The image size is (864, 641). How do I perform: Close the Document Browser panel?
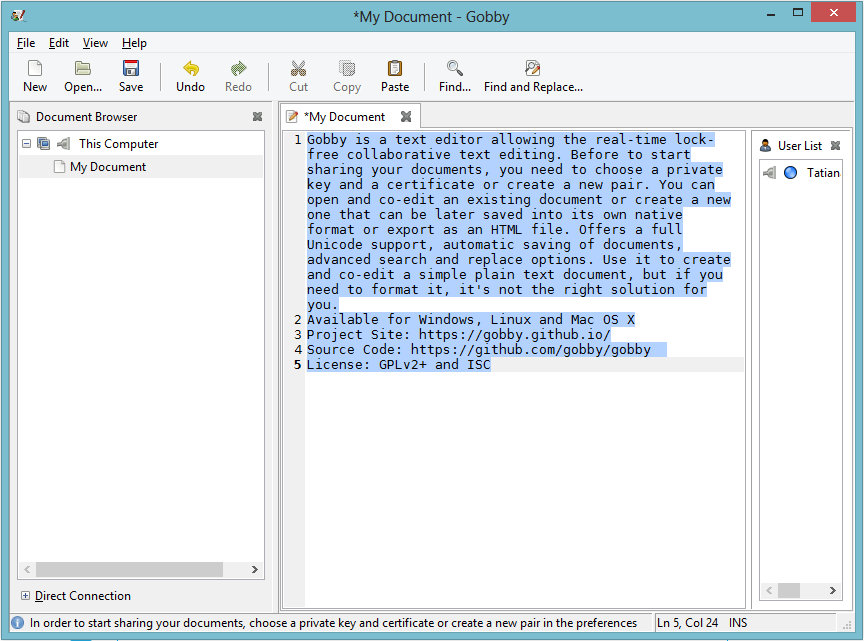[257, 117]
